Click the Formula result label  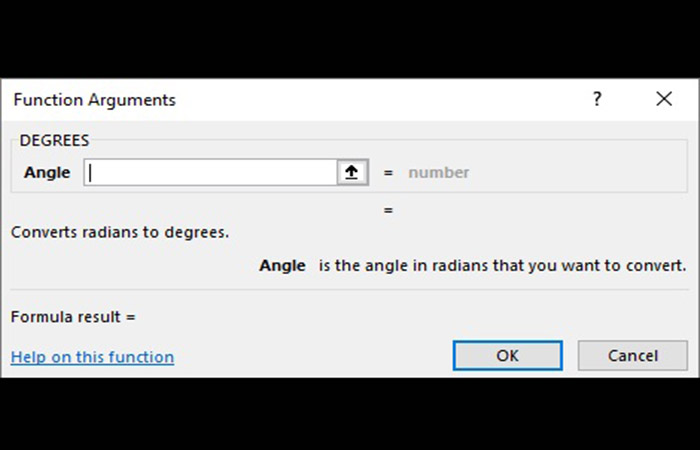tap(72, 317)
